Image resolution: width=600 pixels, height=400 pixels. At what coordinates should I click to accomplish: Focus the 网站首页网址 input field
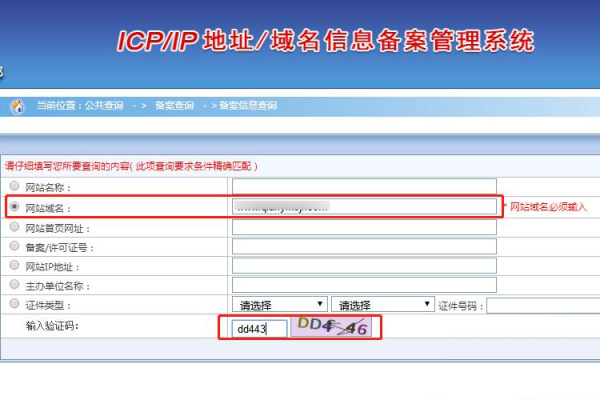pos(364,227)
